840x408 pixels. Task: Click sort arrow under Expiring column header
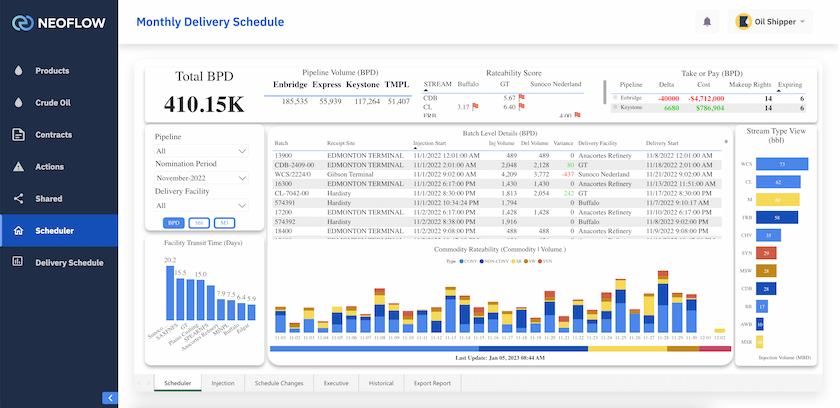[780, 90]
